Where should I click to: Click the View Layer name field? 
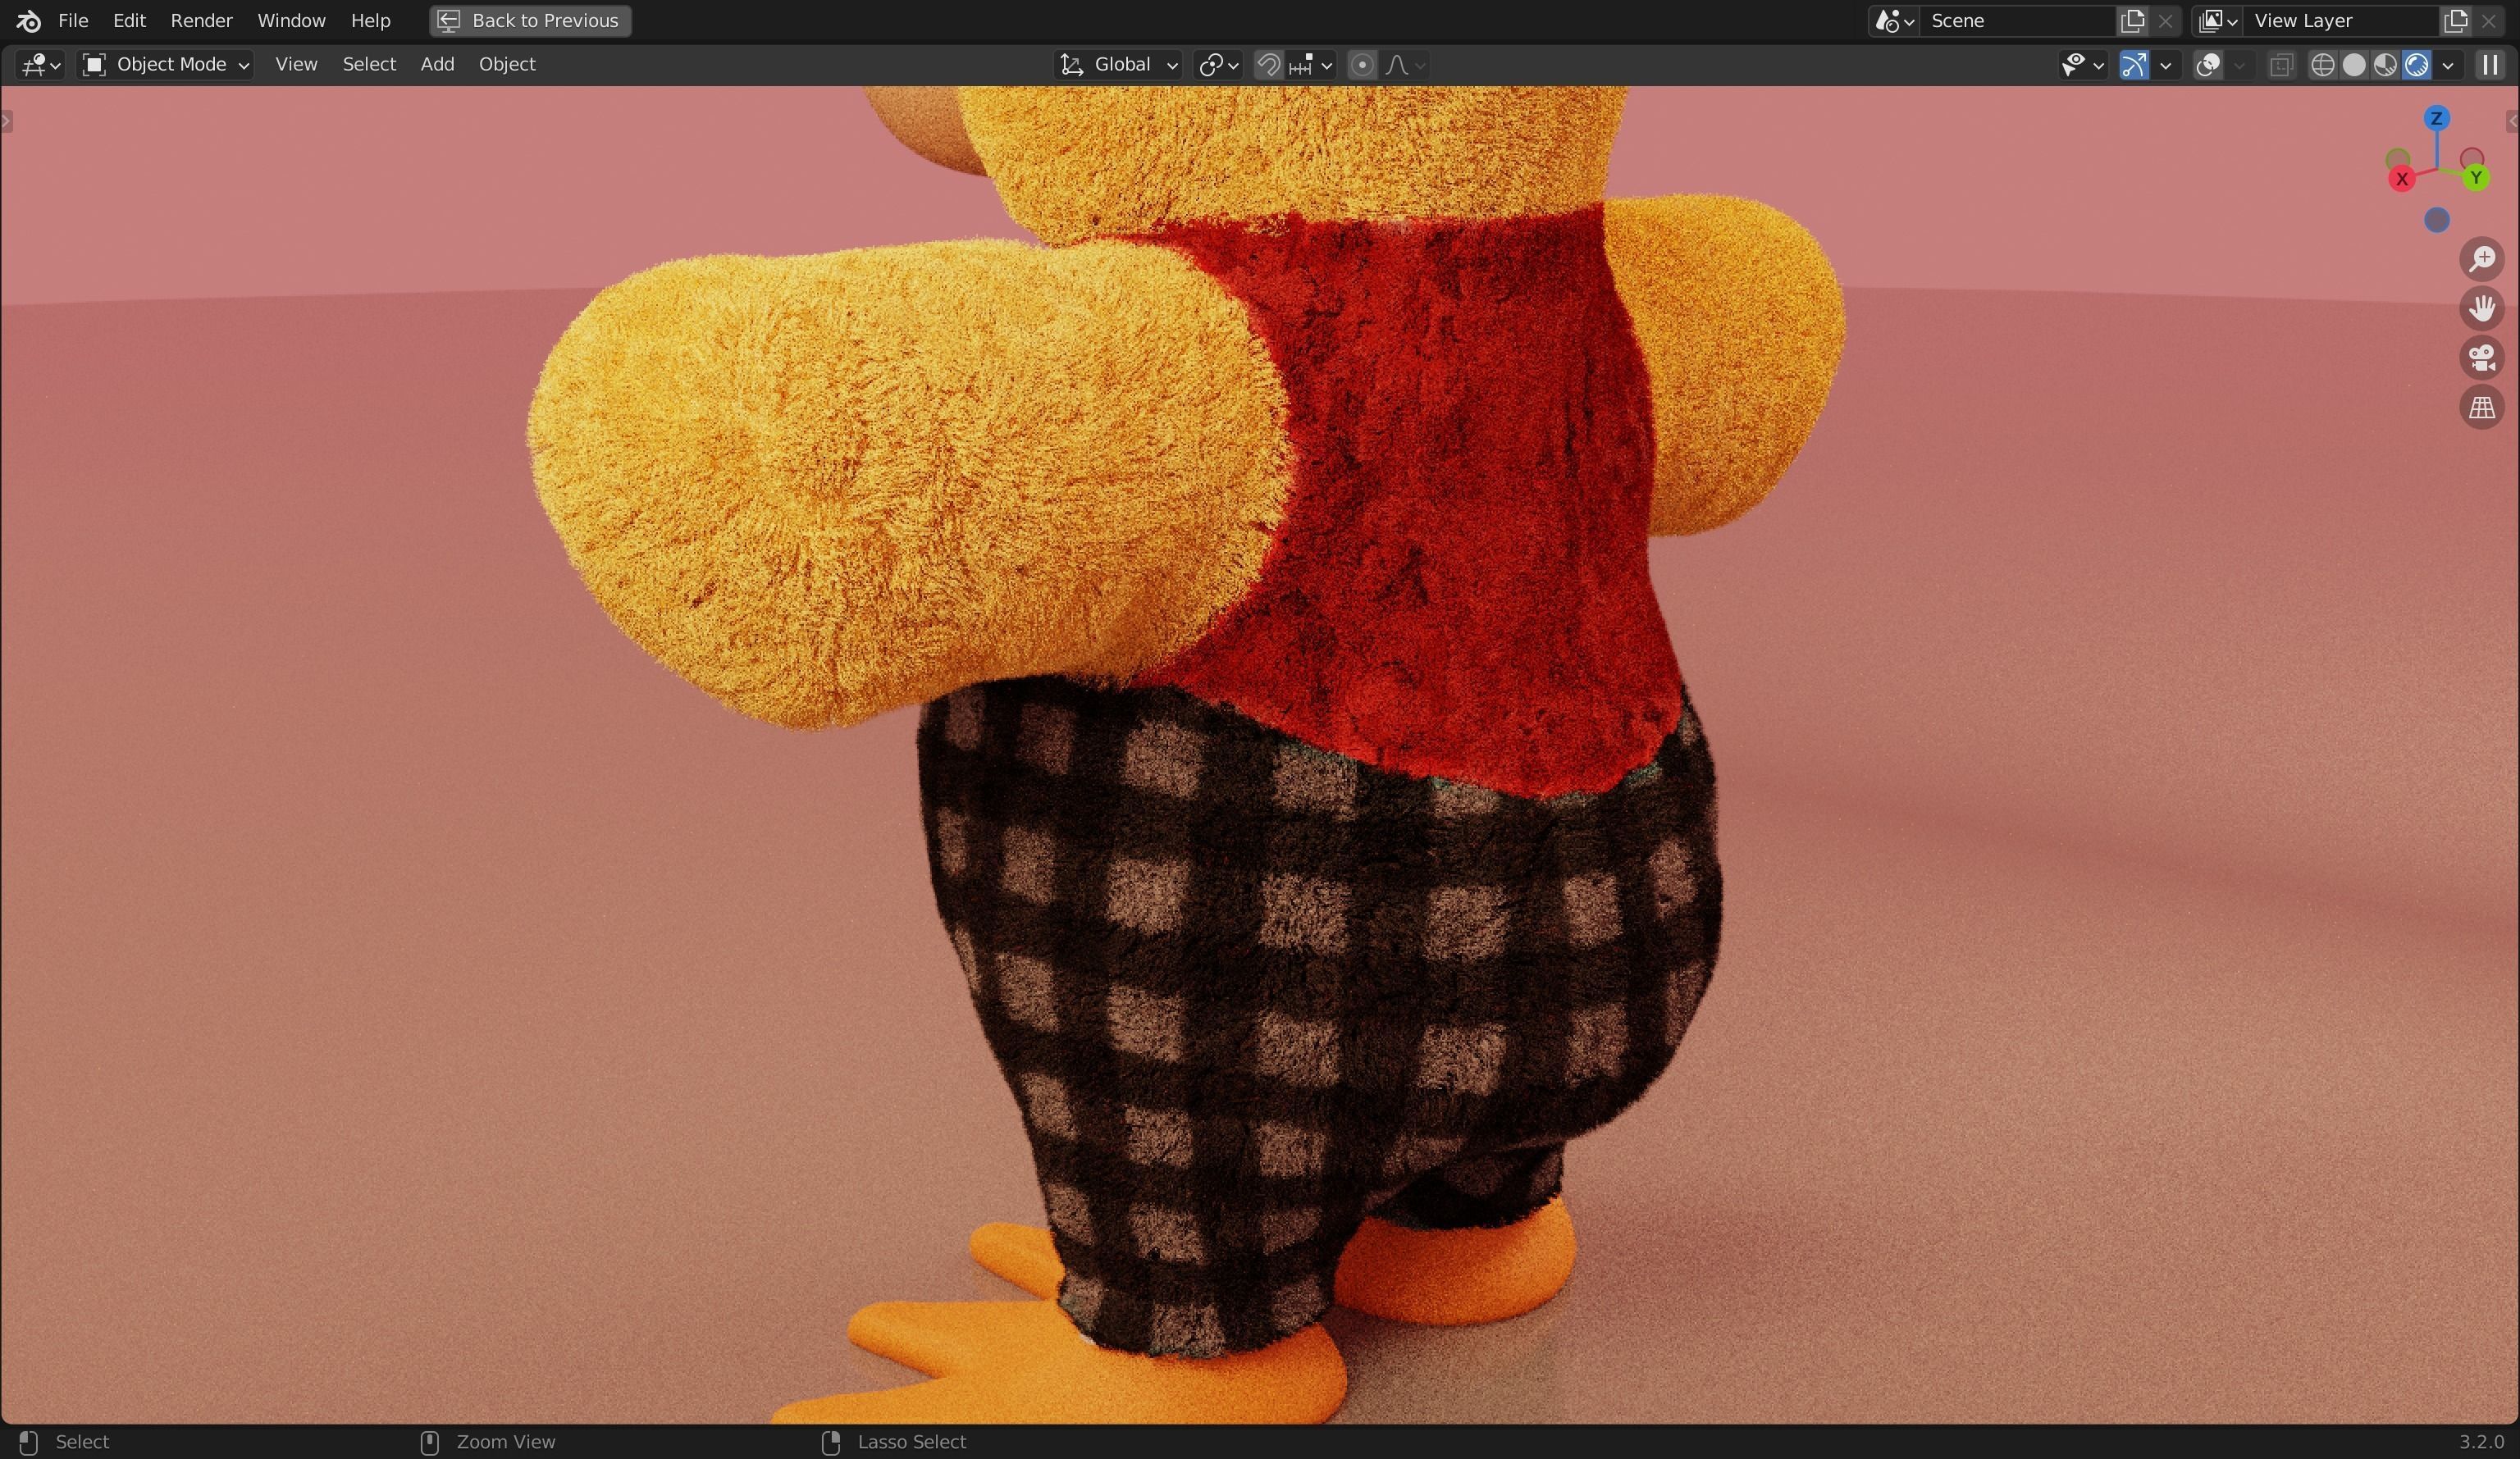tap(2340, 21)
